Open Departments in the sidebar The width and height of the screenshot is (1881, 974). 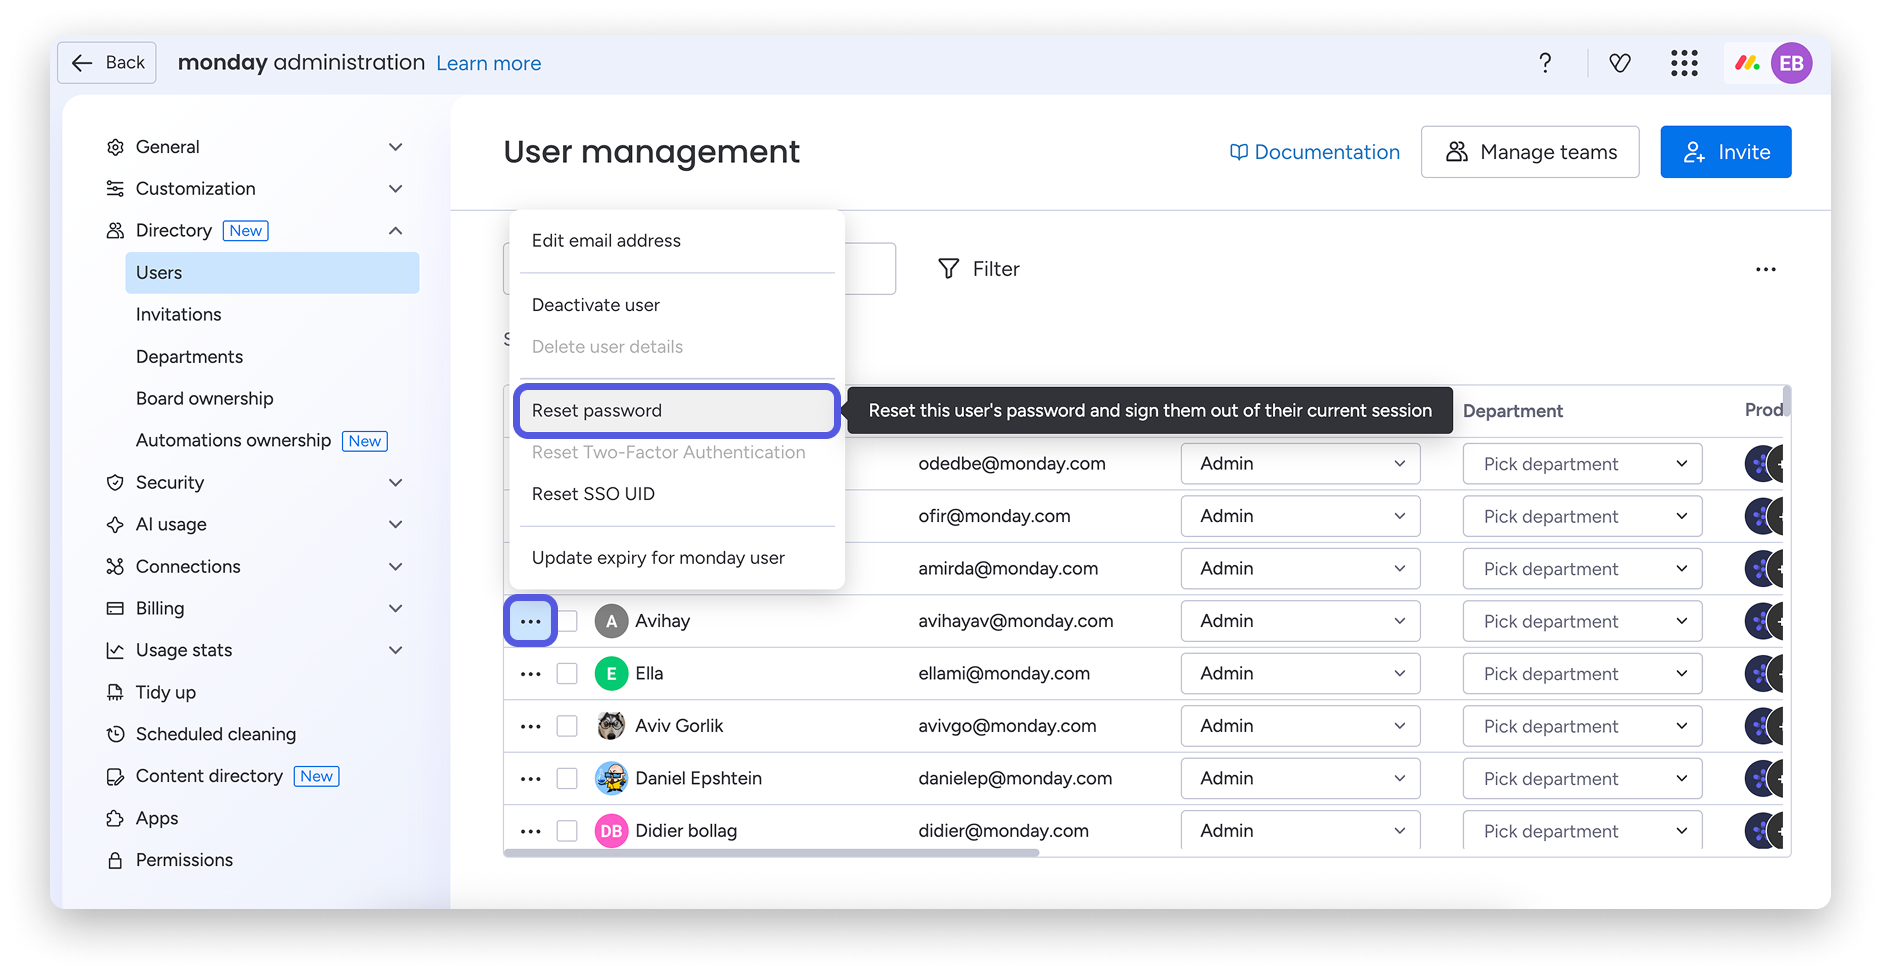point(189,357)
